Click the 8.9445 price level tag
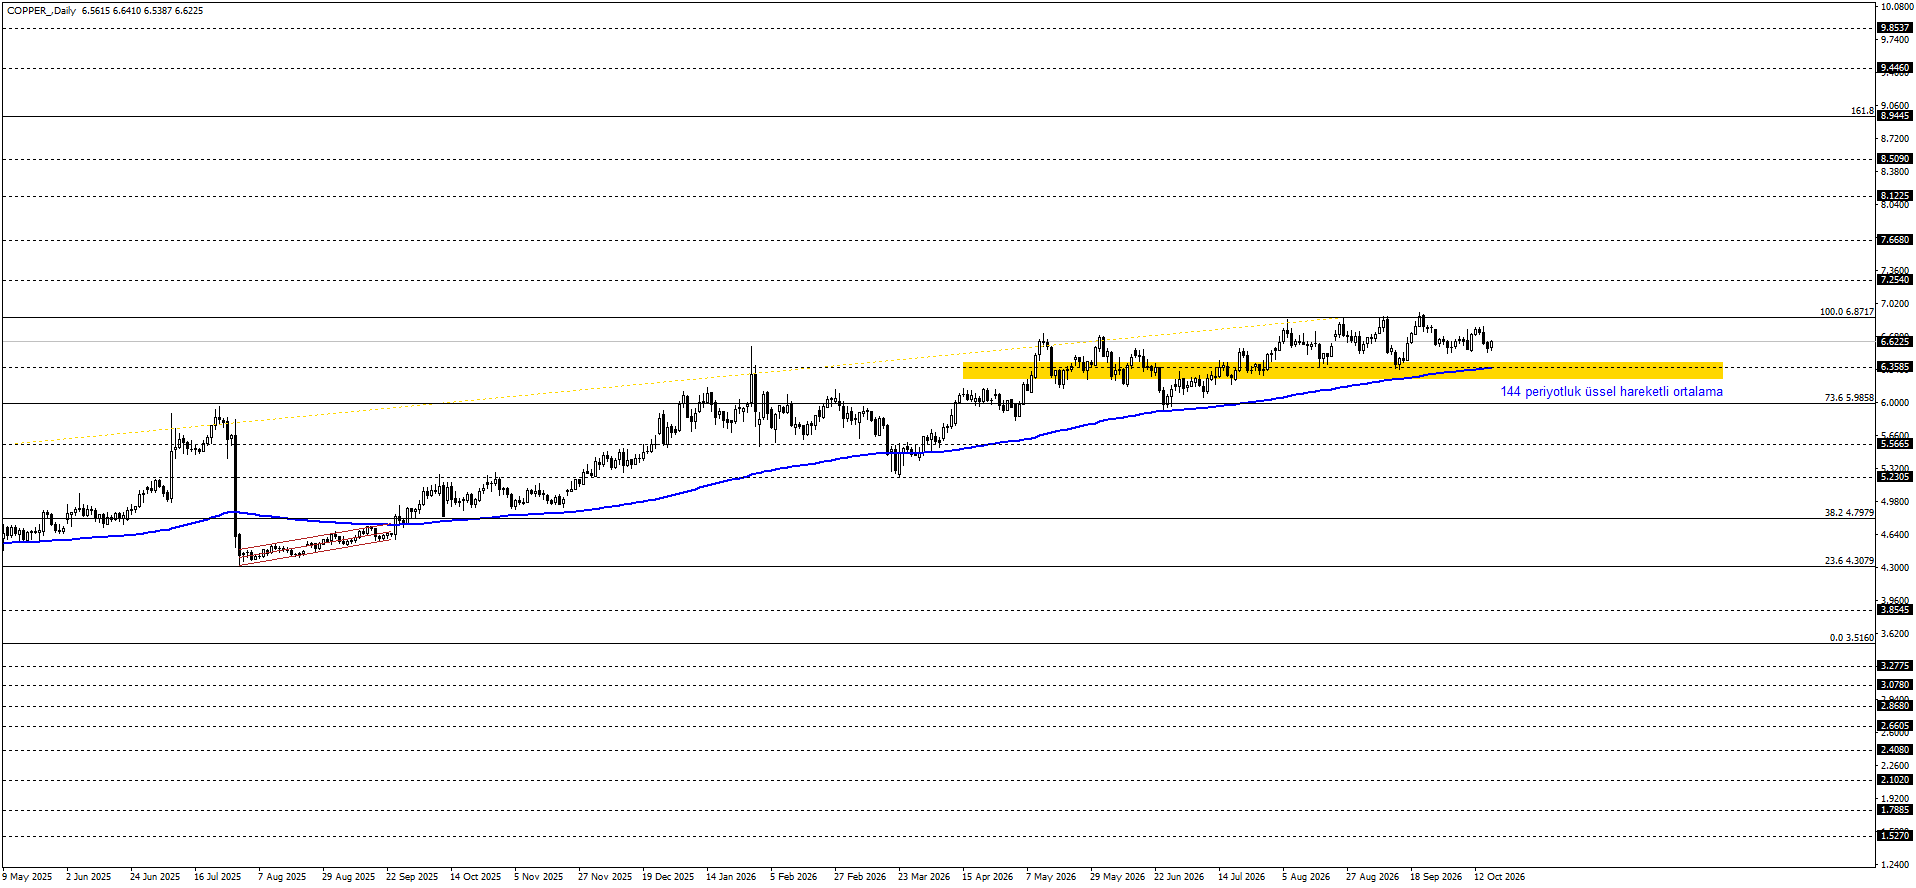The width and height of the screenshot is (1916, 888). pyautogui.click(x=1895, y=116)
